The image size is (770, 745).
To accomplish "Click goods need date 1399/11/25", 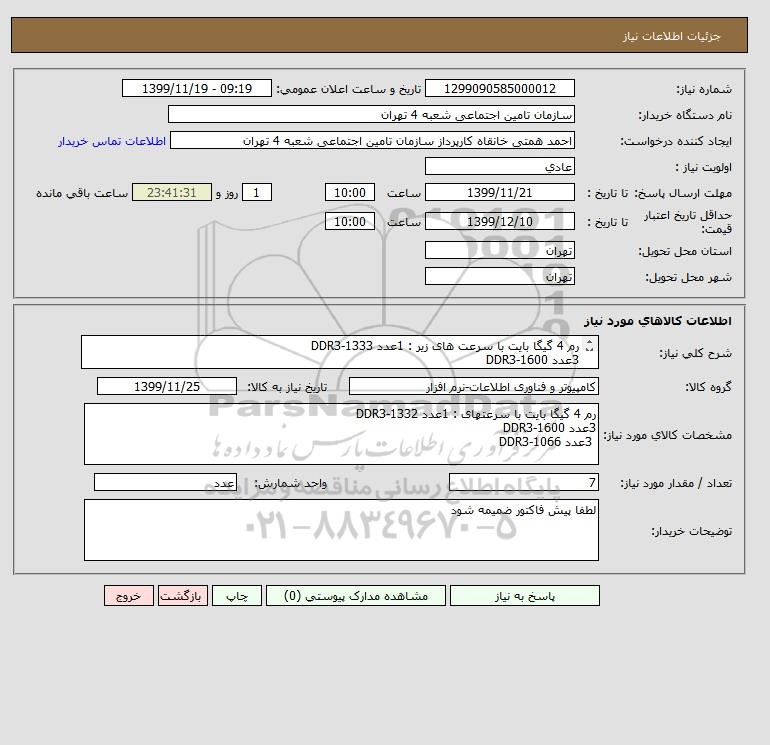I will click(167, 386).
